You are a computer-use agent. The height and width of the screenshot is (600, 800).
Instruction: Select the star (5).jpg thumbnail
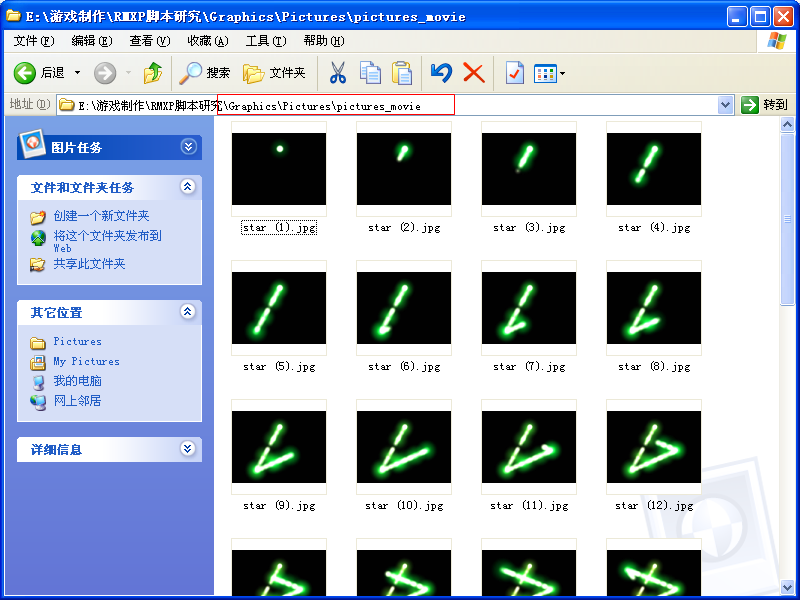point(279,308)
